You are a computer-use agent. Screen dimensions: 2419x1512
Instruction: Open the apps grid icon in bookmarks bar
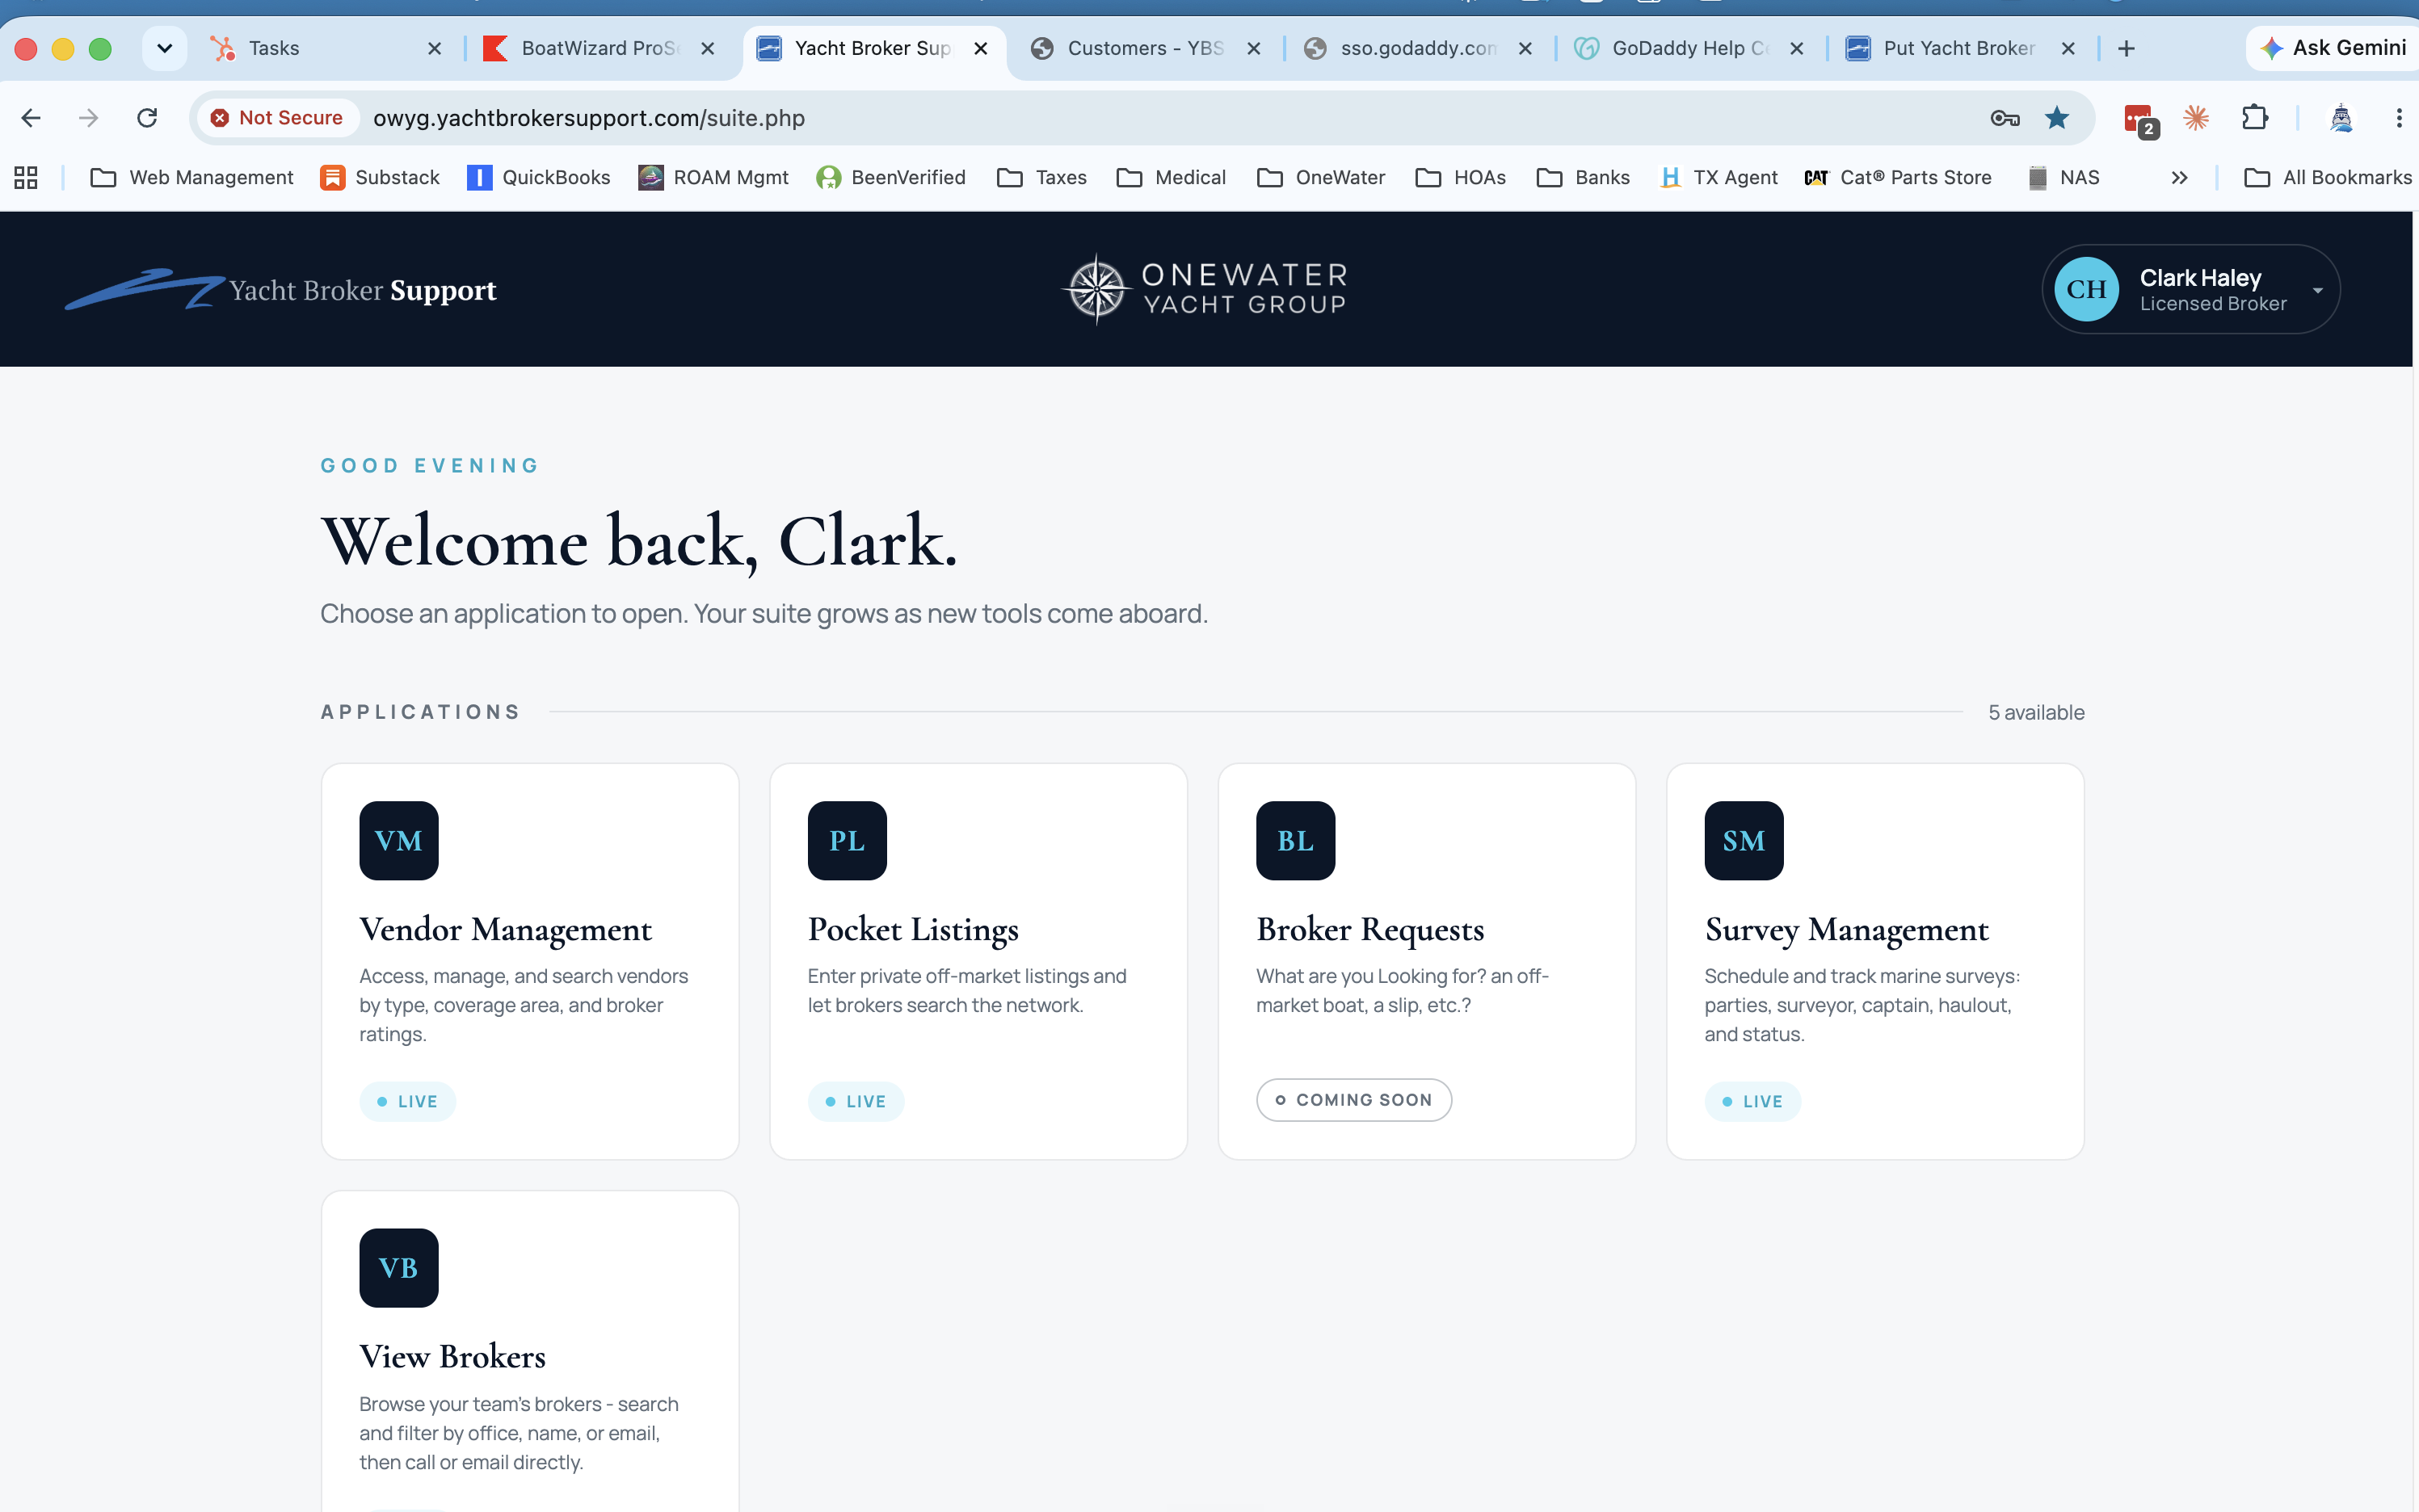pyautogui.click(x=26, y=177)
